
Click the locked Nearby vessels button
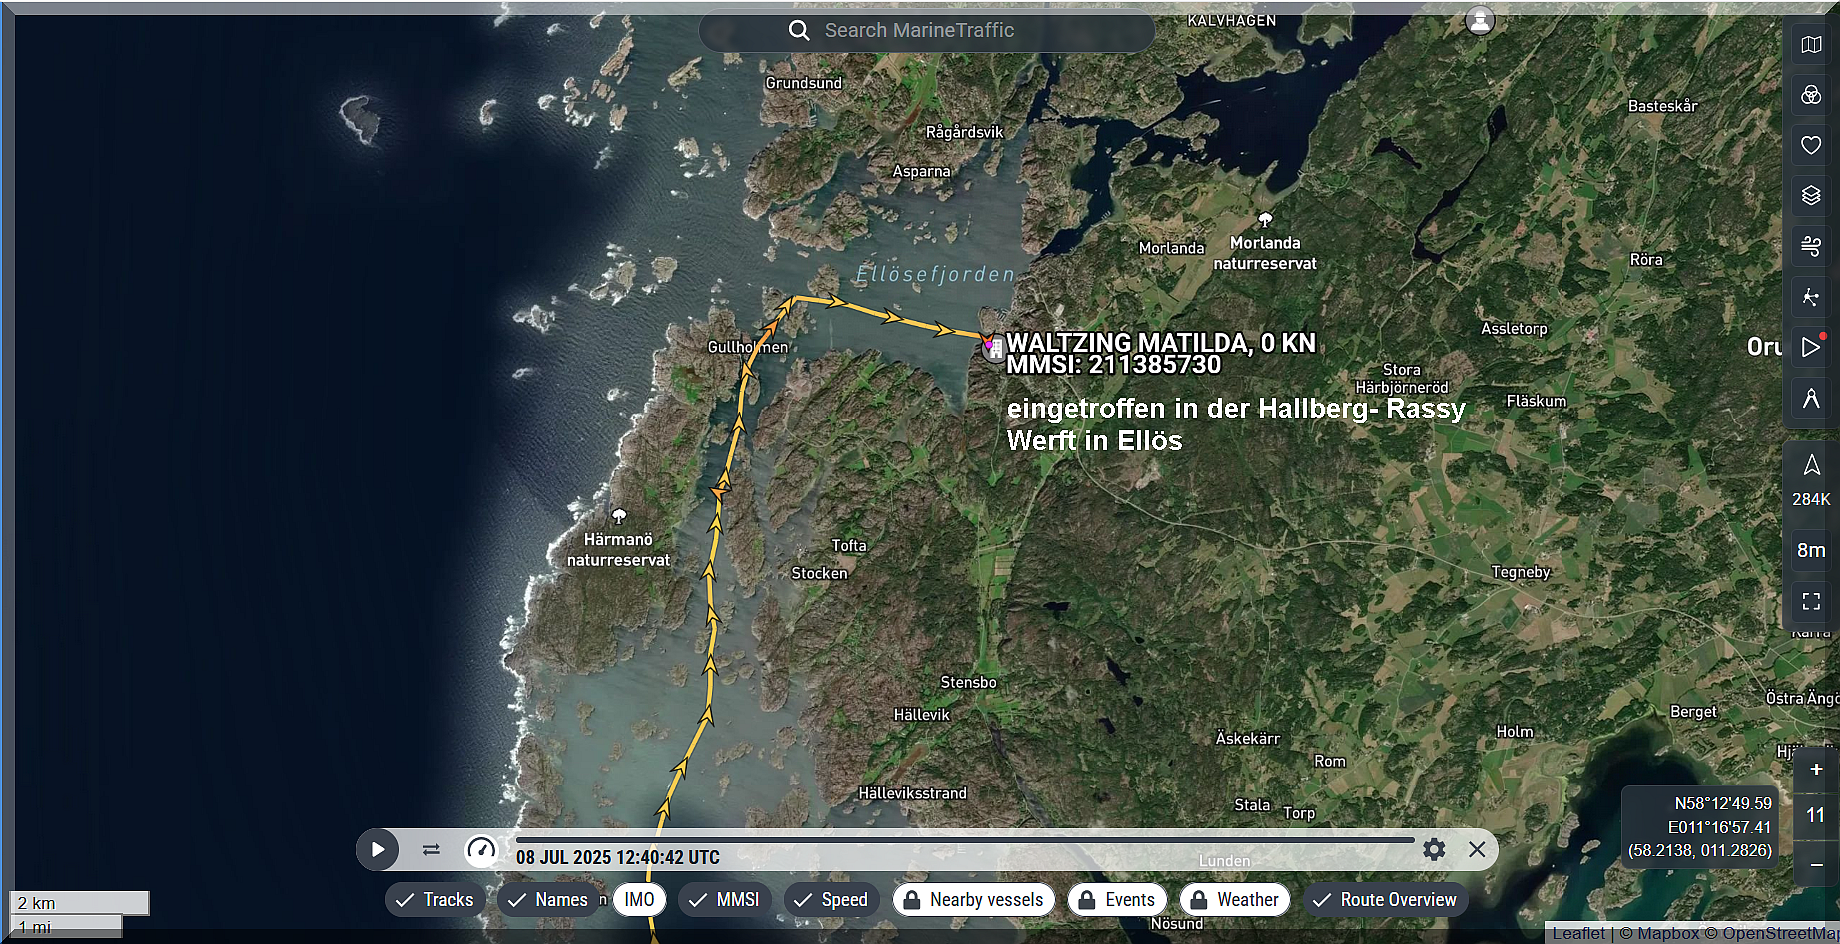pos(974,900)
